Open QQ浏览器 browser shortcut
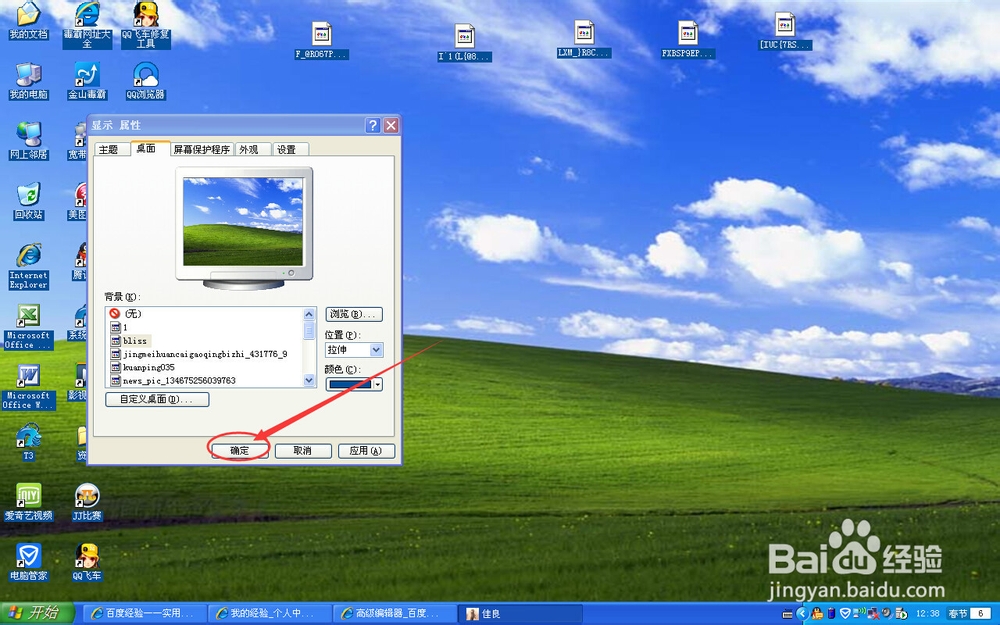1000x625 pixels. tap(145, 81)
